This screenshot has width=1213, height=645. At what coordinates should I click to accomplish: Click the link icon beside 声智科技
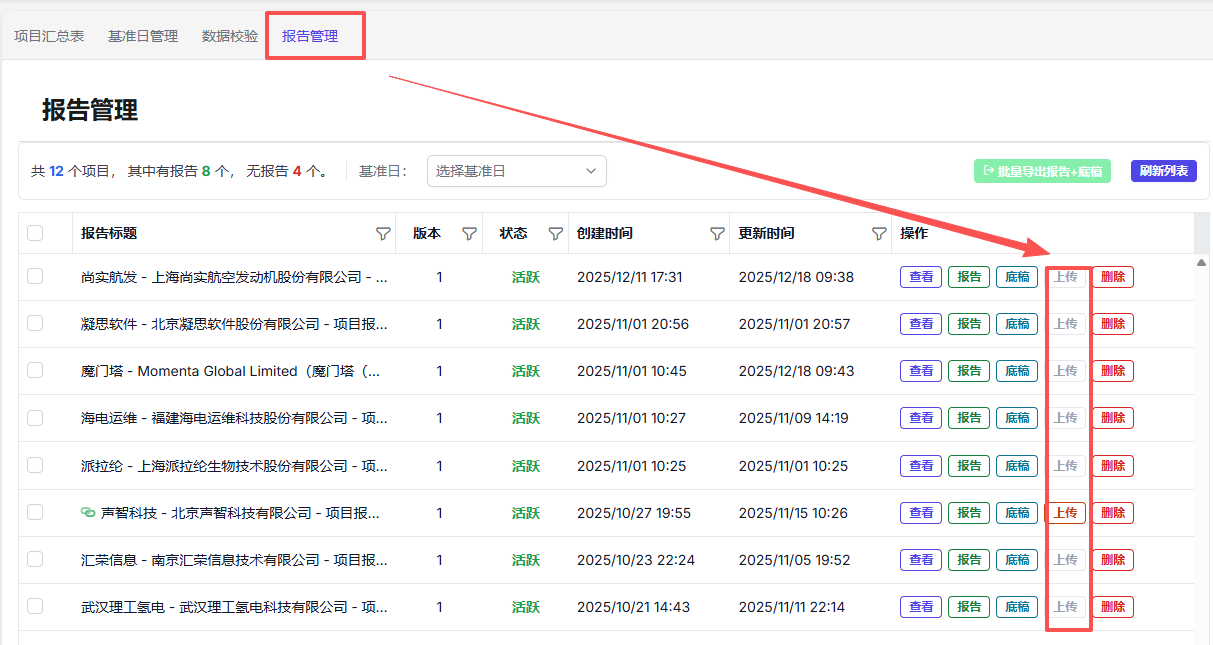tap(88, 513)
